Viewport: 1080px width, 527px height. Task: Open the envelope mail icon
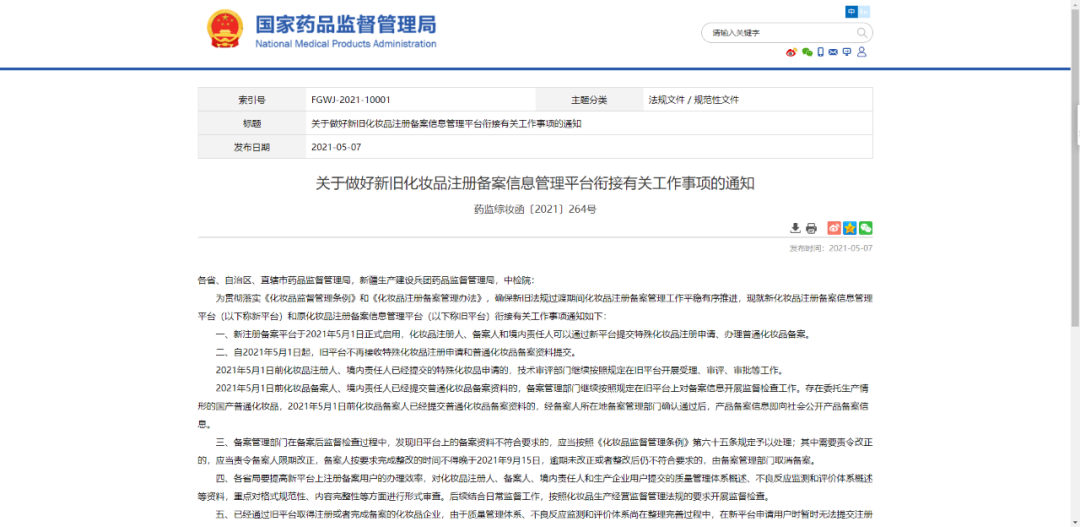(833, 52)
